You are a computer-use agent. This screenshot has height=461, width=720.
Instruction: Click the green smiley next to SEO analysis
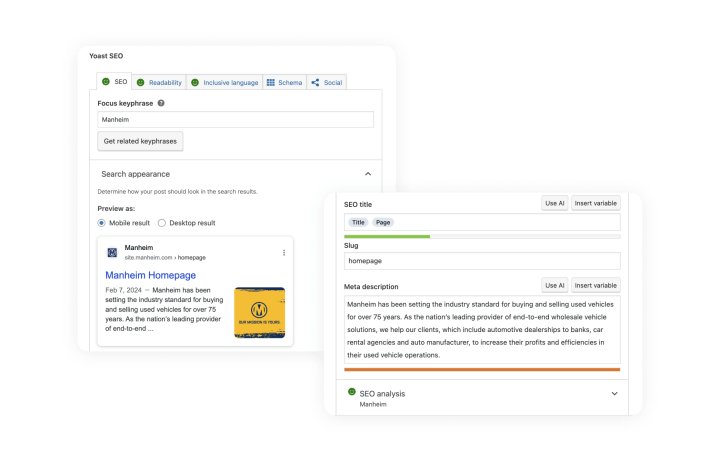click(x=352, y=392)
